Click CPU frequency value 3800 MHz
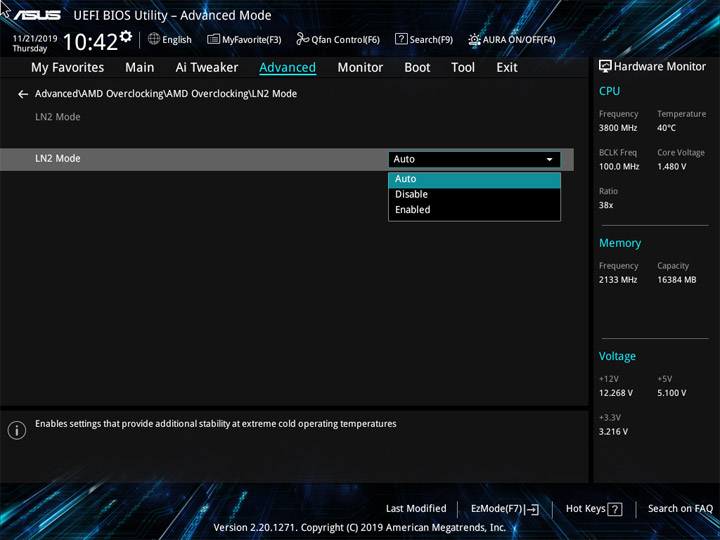Image resolution: width=720 pixels, height=540 pixels. 618,128
